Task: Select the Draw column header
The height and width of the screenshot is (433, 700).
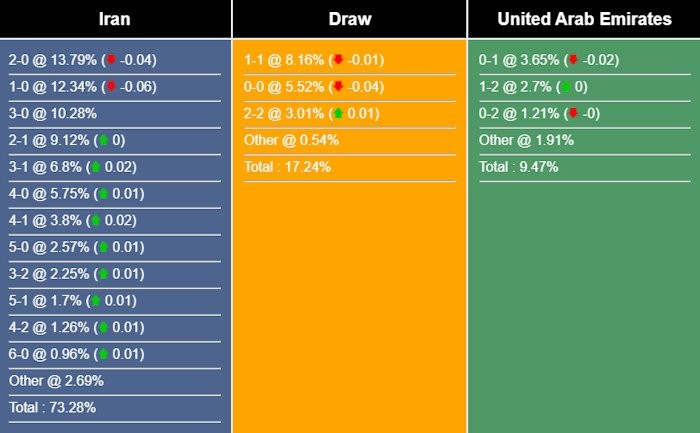Action: pyautogui.click(x=350, y=19)
